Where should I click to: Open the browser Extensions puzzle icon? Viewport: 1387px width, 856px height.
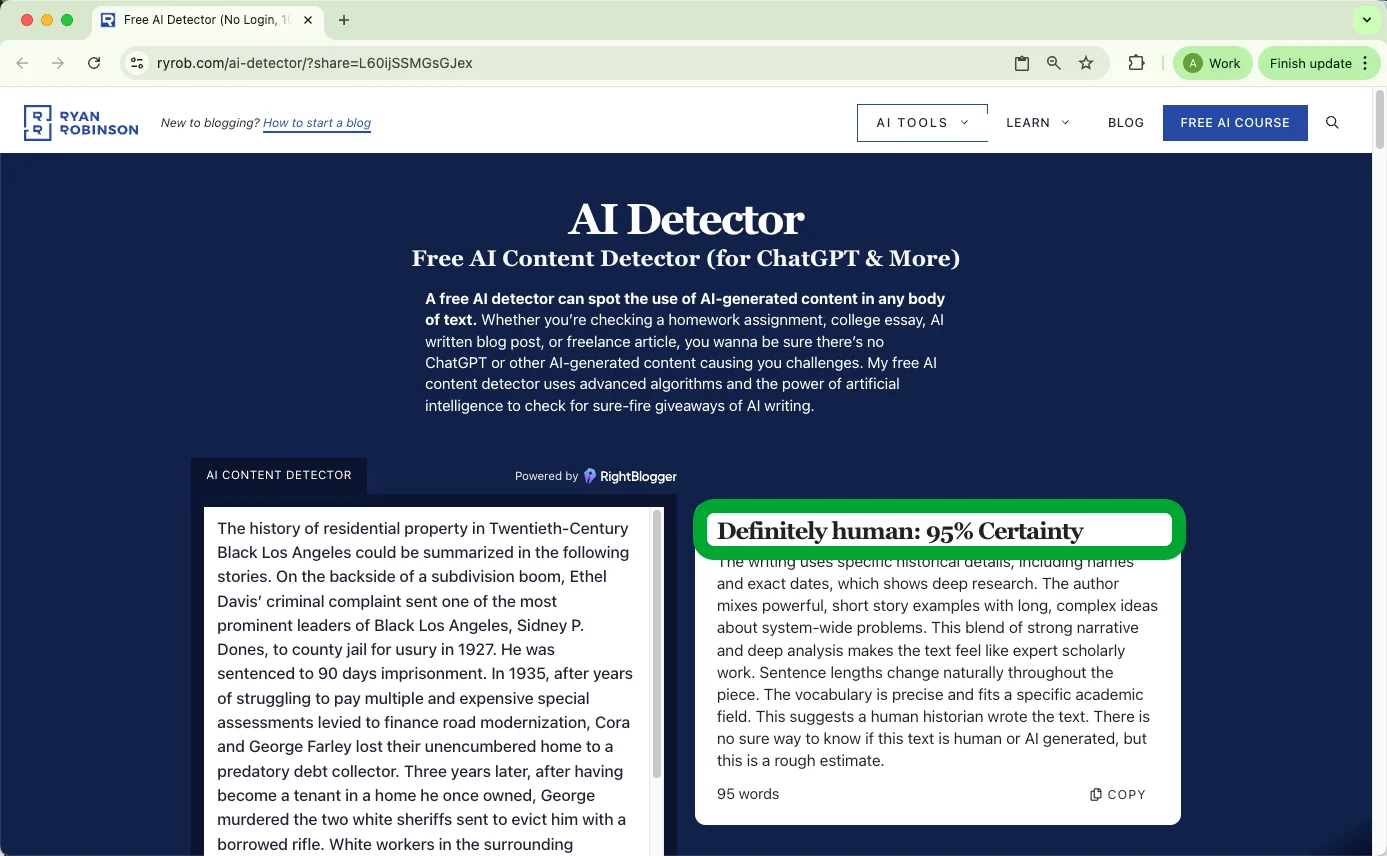(1136, 62)
